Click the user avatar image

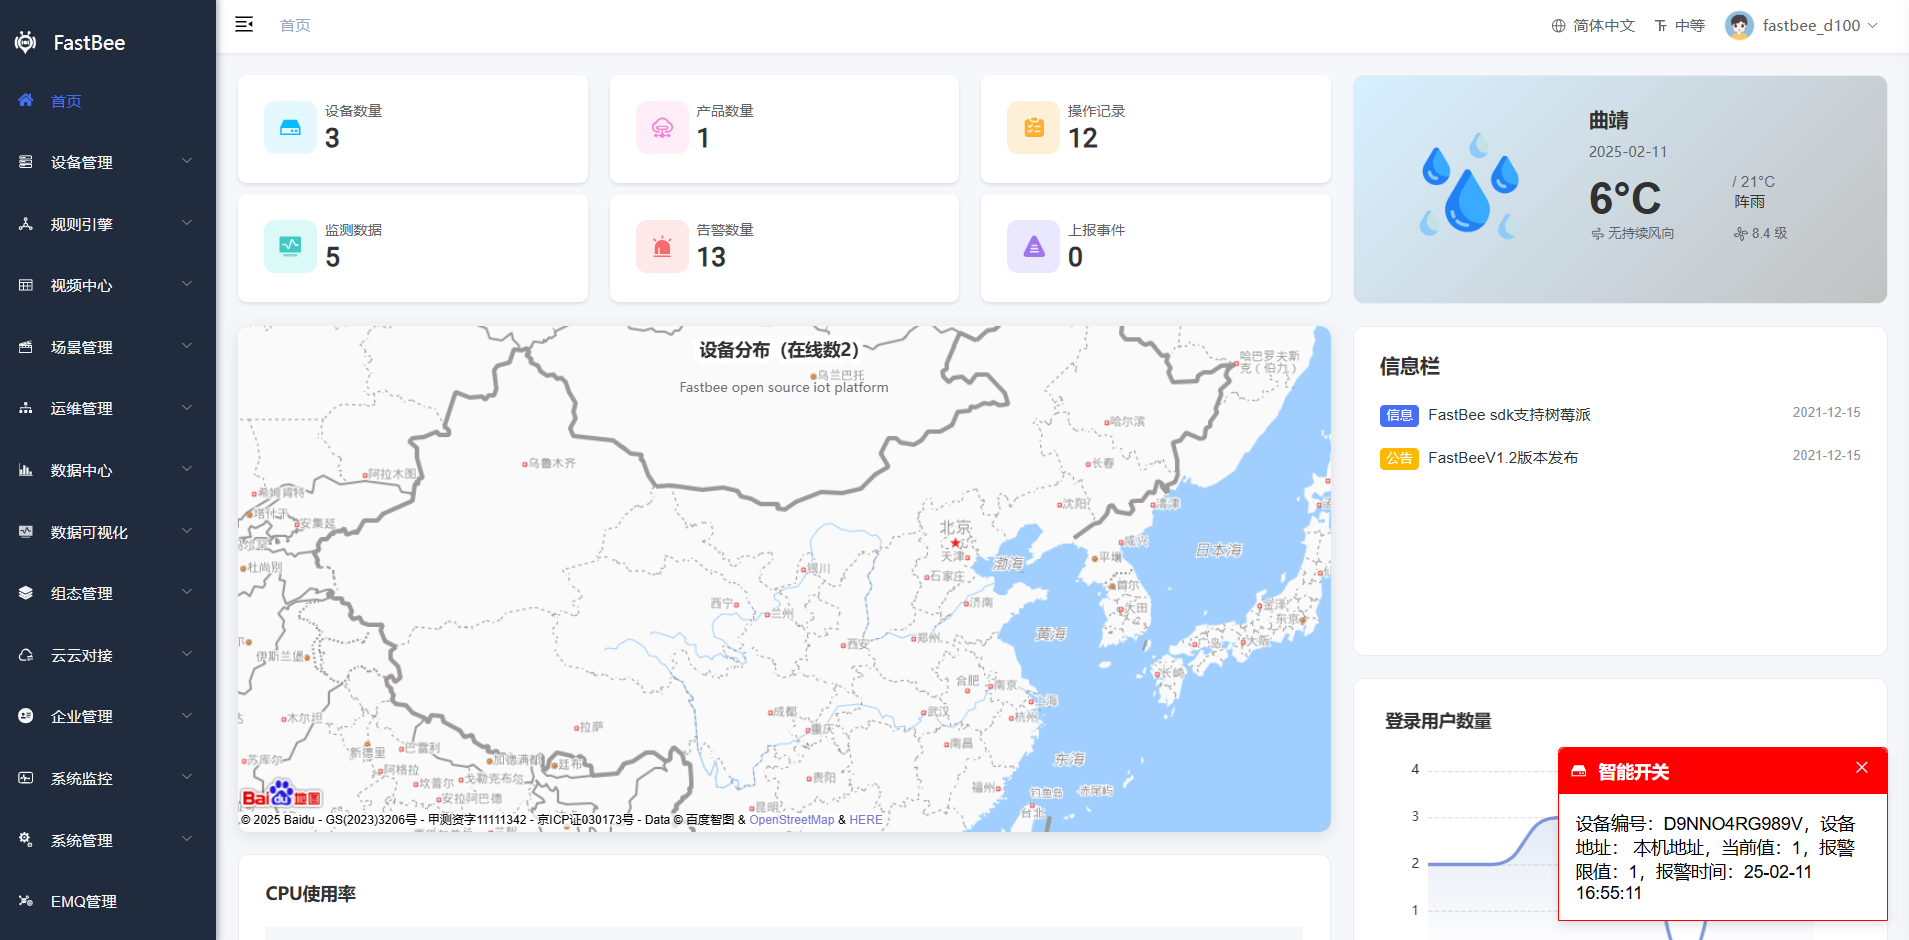point(1739,25)
